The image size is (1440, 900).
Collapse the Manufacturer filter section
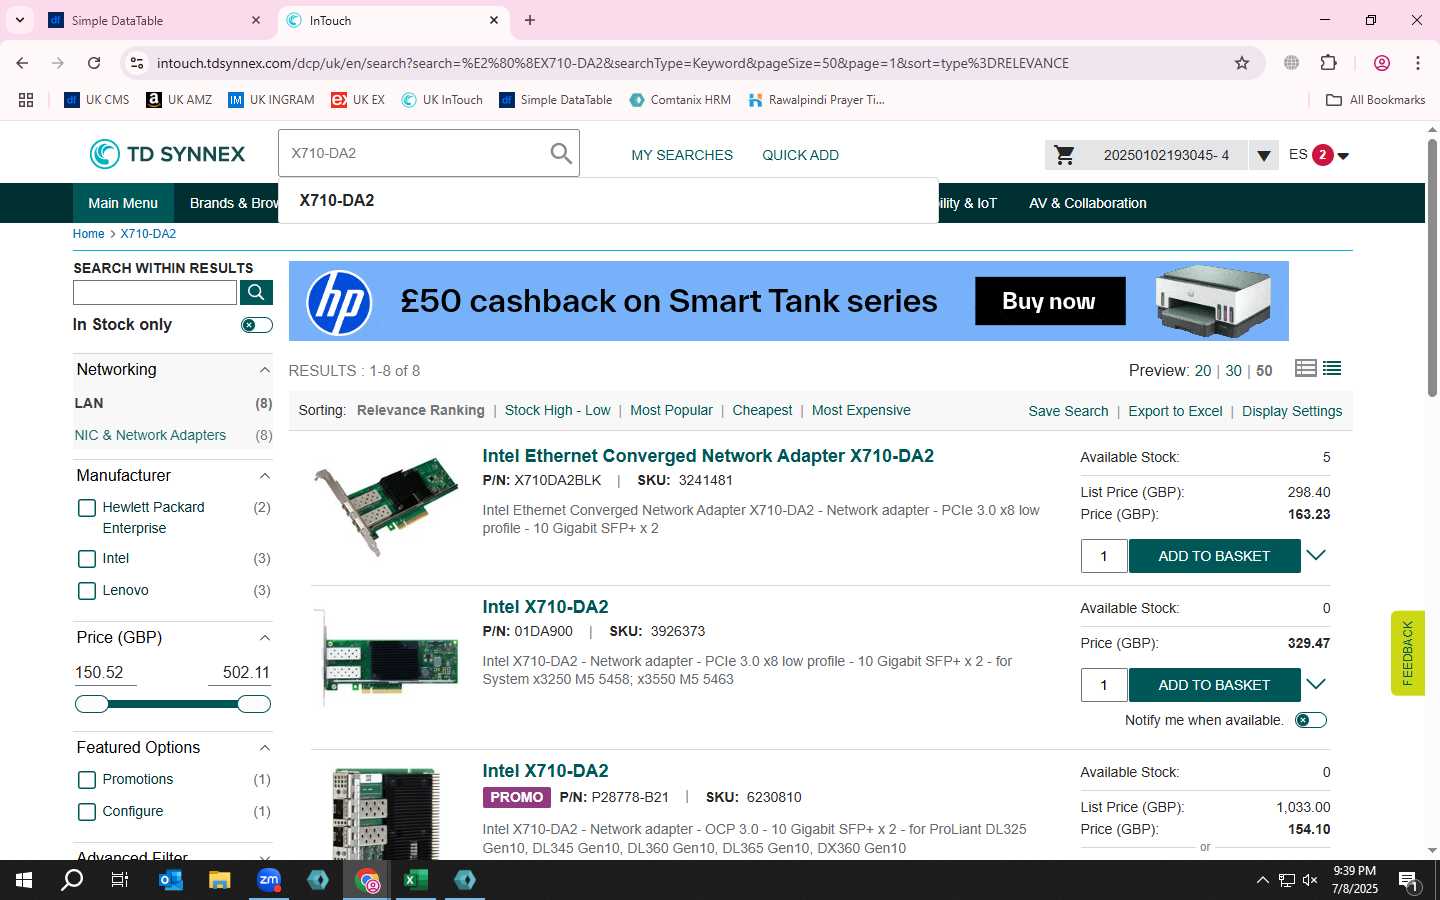click(265, 476)
